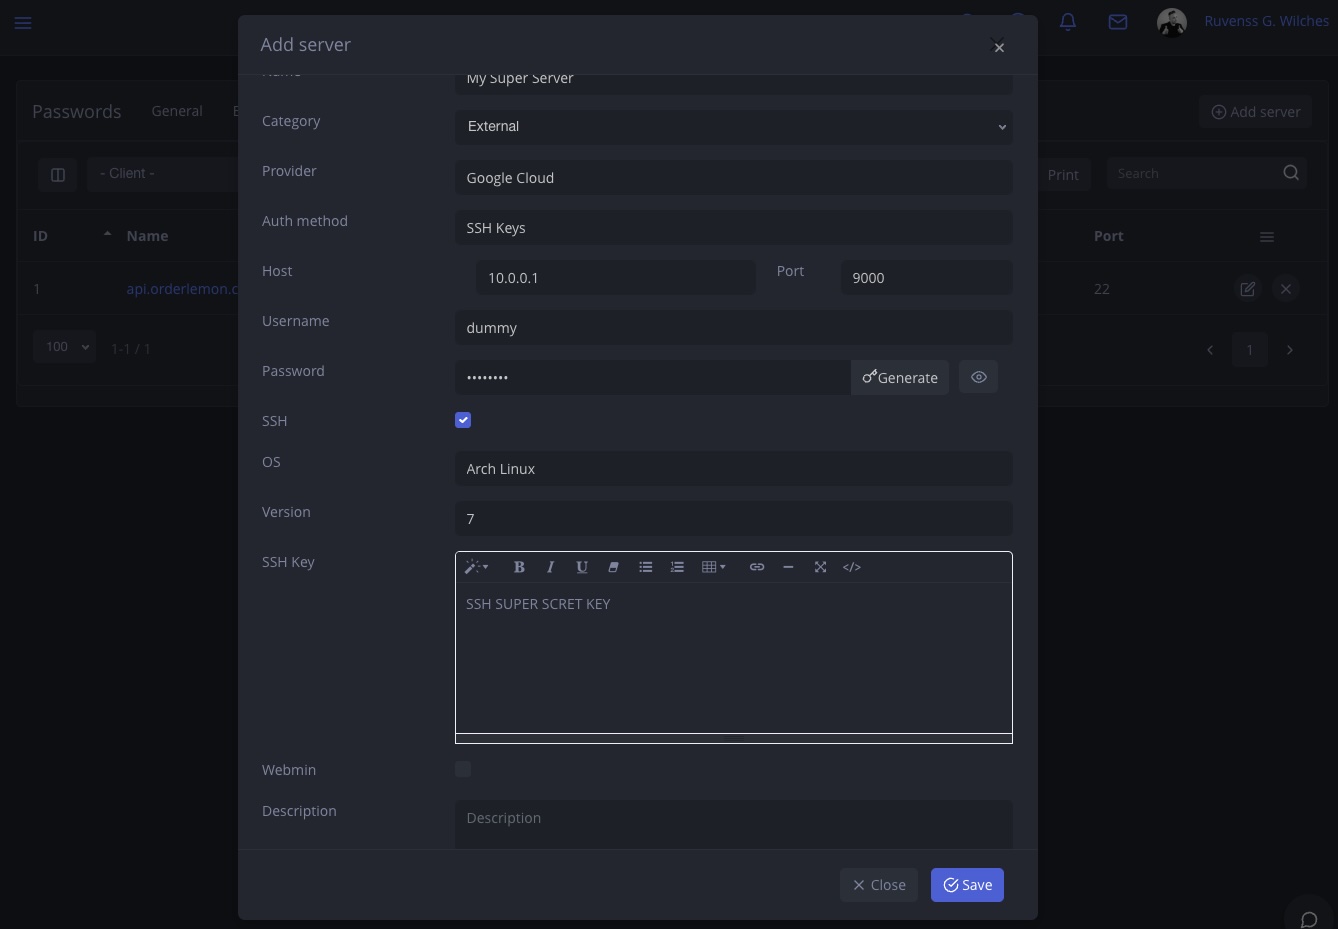Remove formatting with the eraser tool
Screen dimensions: 1338x929
point(613,567)
